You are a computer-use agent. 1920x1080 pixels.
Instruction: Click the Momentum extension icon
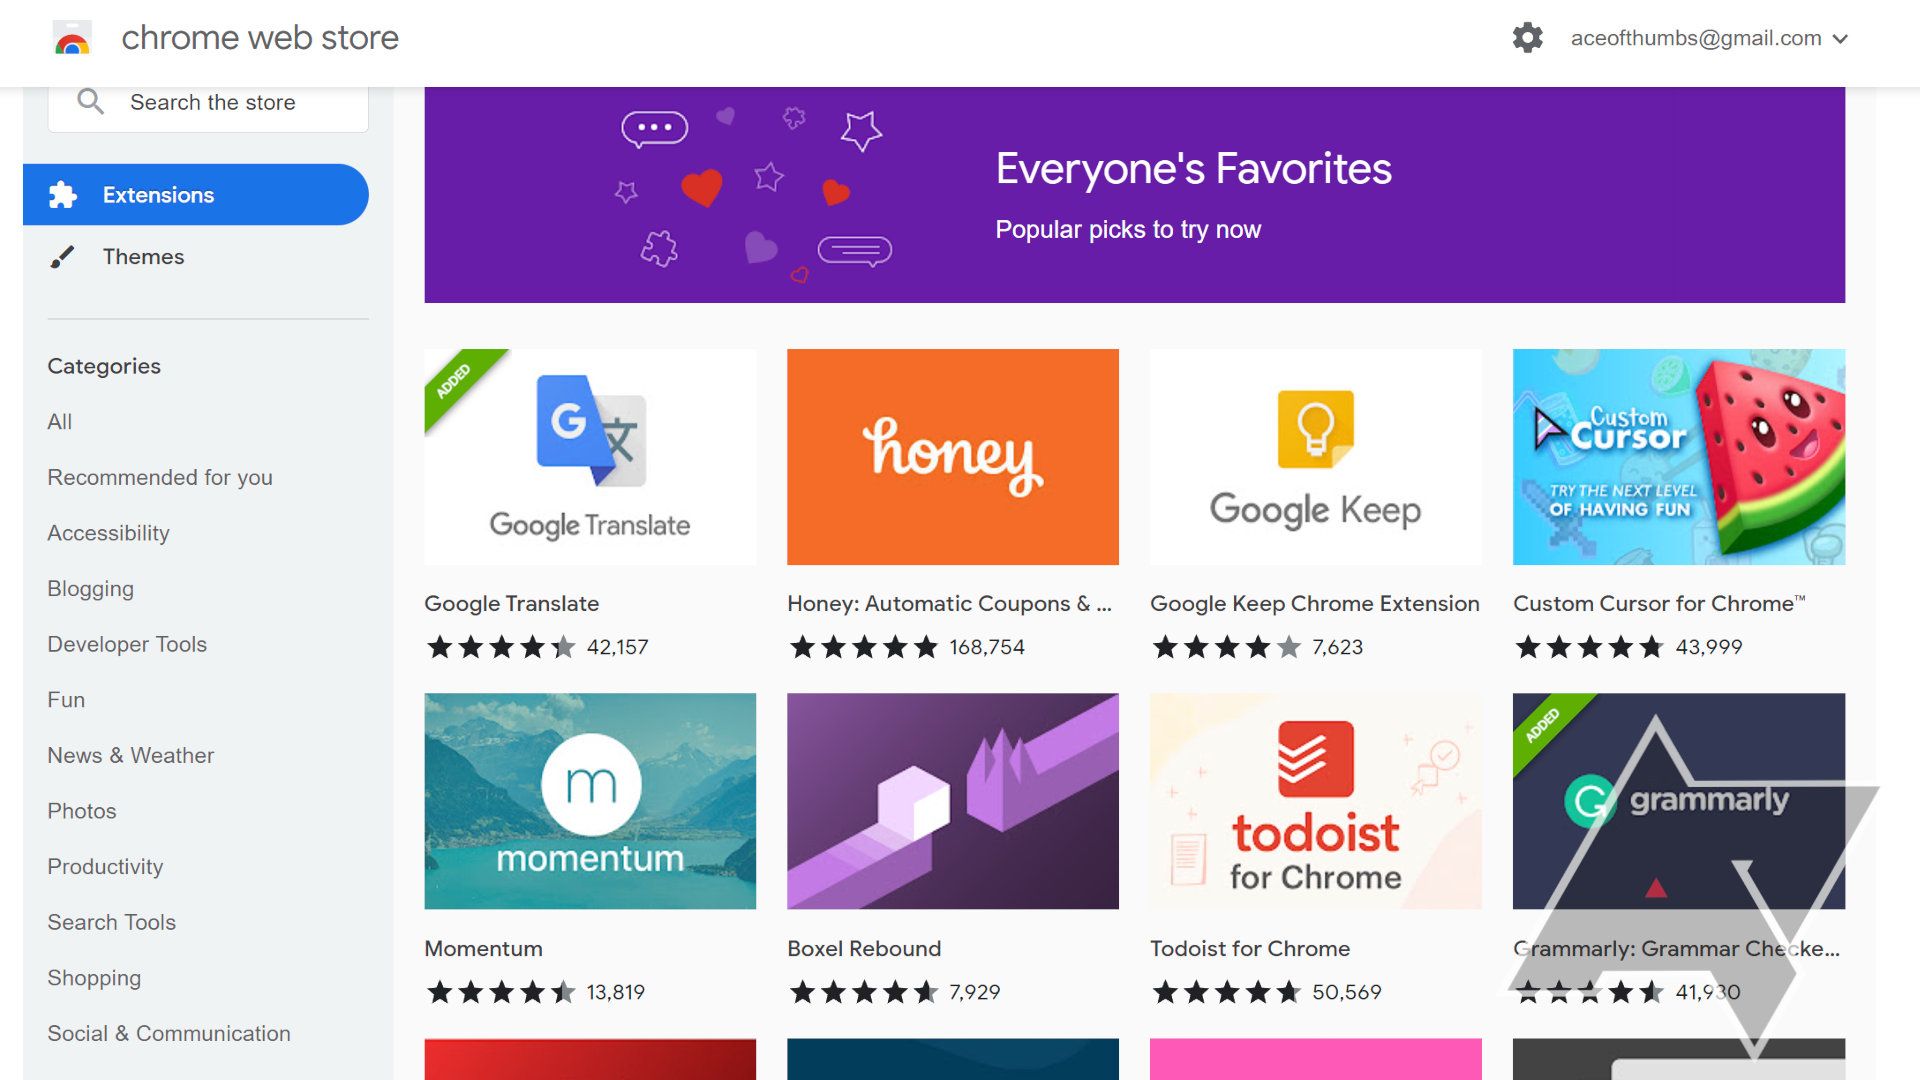591,800
